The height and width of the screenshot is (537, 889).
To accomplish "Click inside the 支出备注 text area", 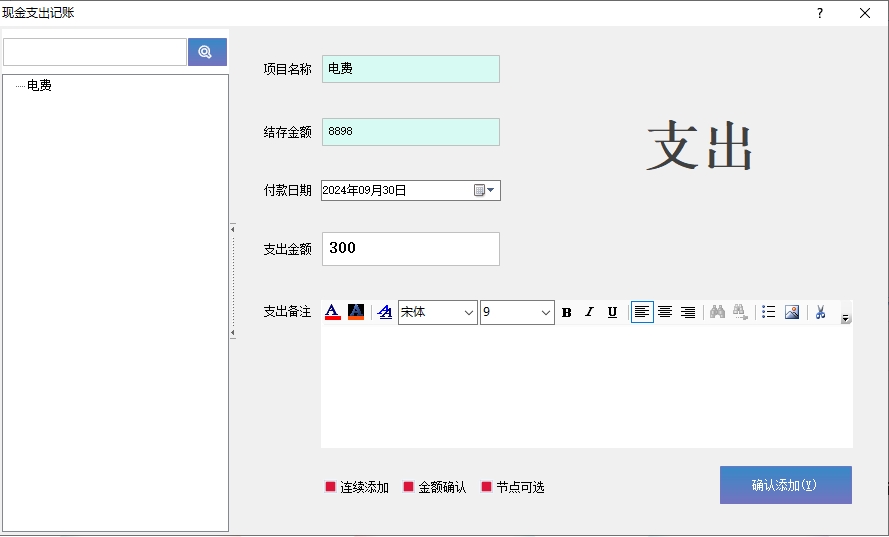I will pos(587,386).
